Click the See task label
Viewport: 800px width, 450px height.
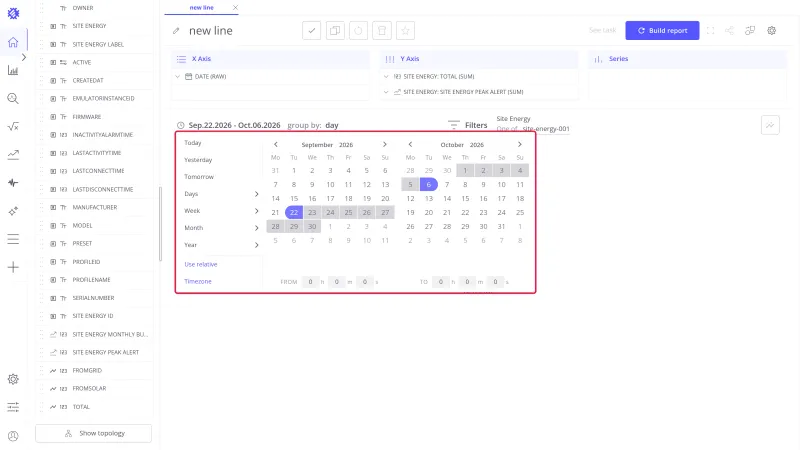[603, 31]
